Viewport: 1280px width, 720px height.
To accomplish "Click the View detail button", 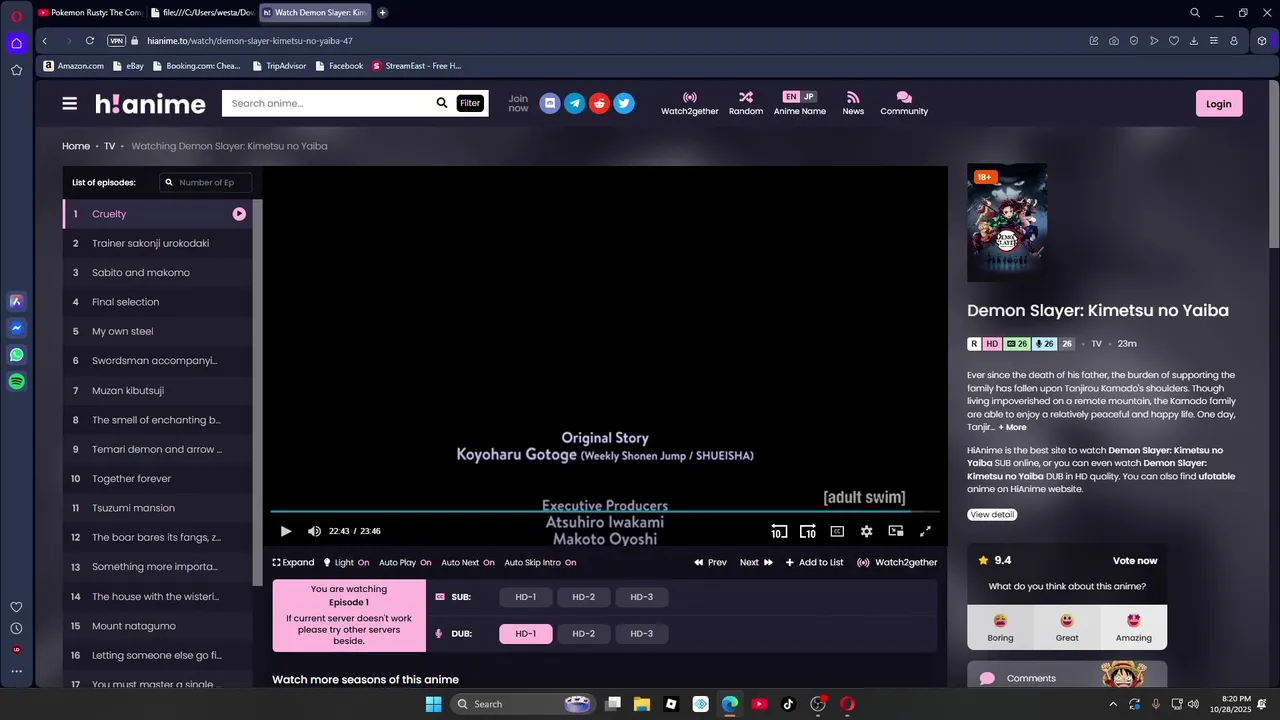I will 992,514.
